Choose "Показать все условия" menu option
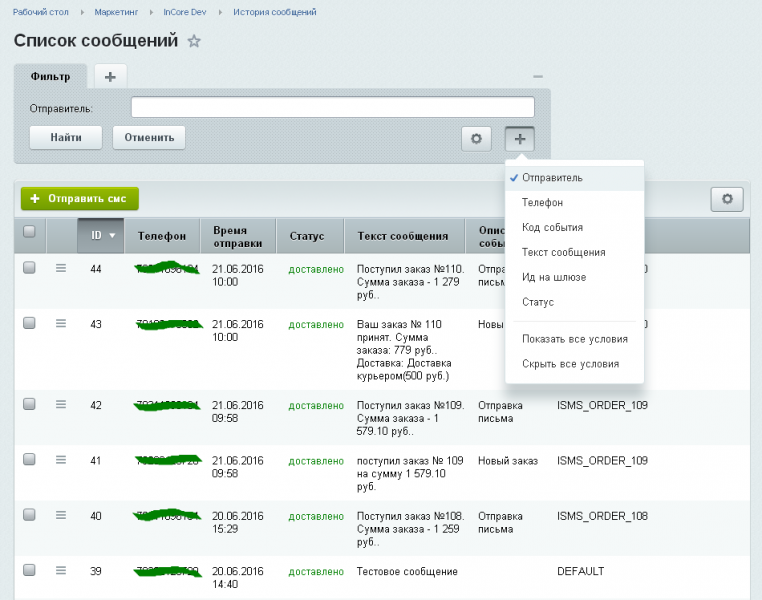 coord(574,339)
